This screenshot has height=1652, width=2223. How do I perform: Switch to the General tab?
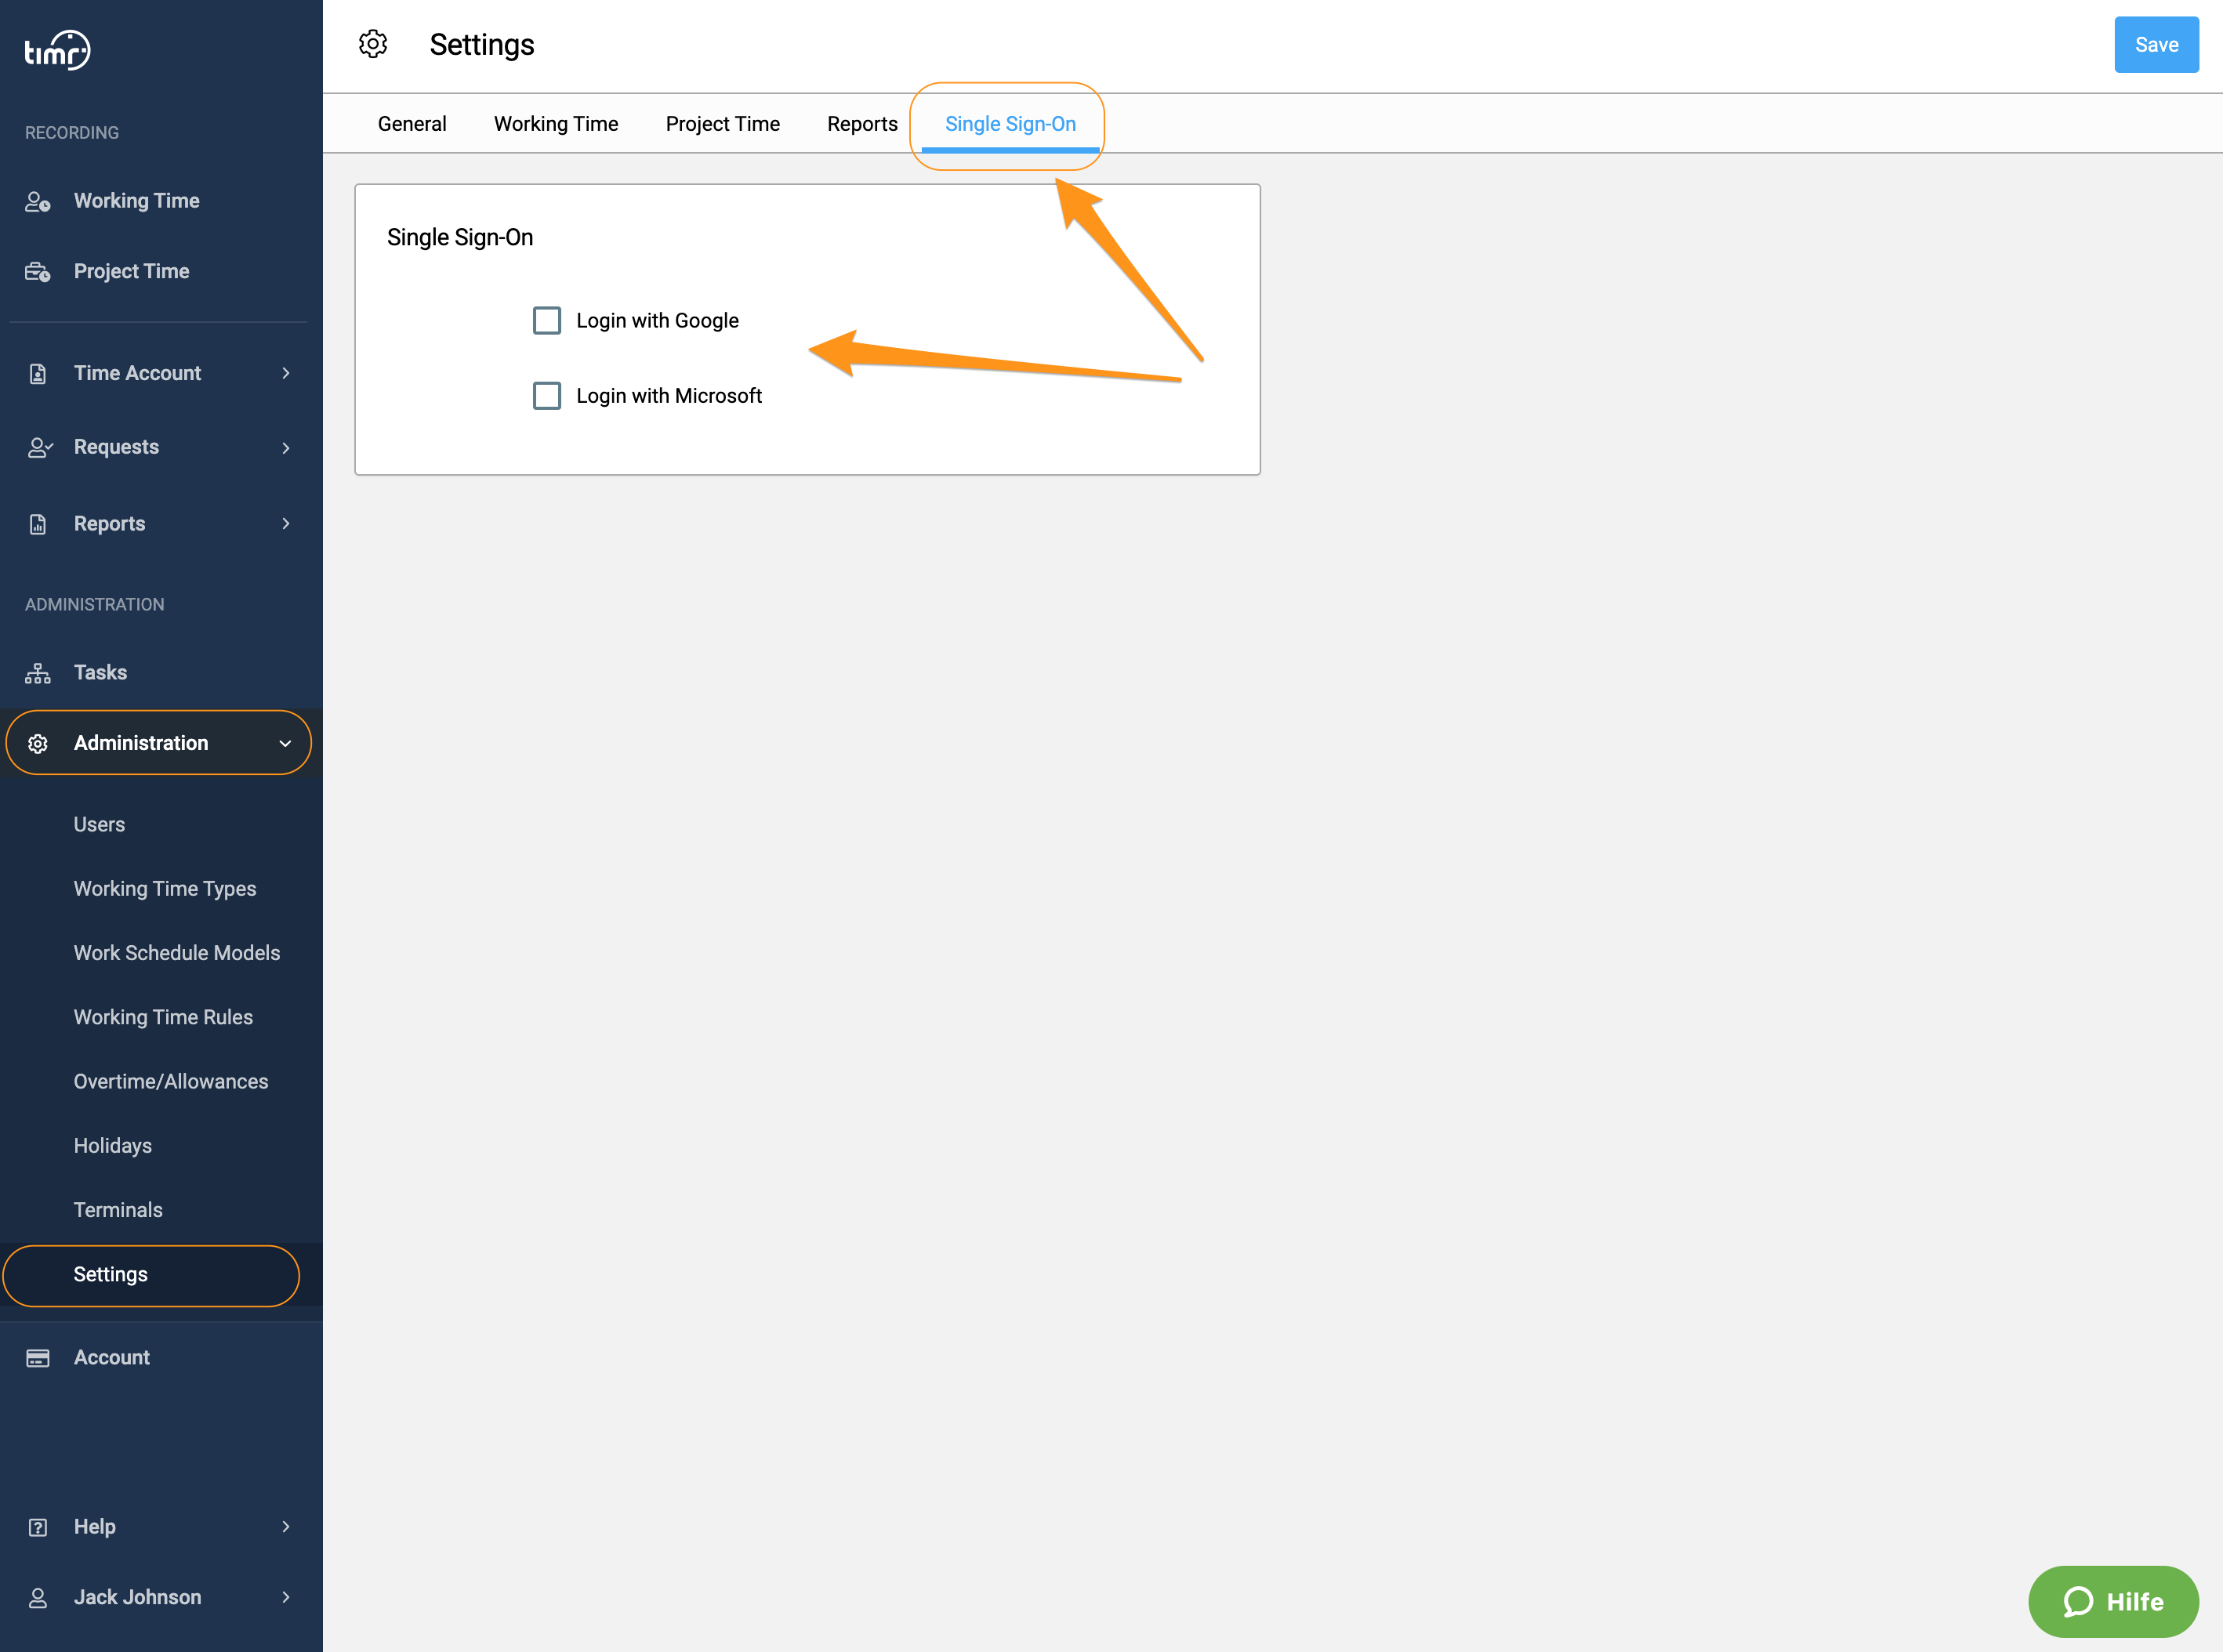tap(412, 124)
